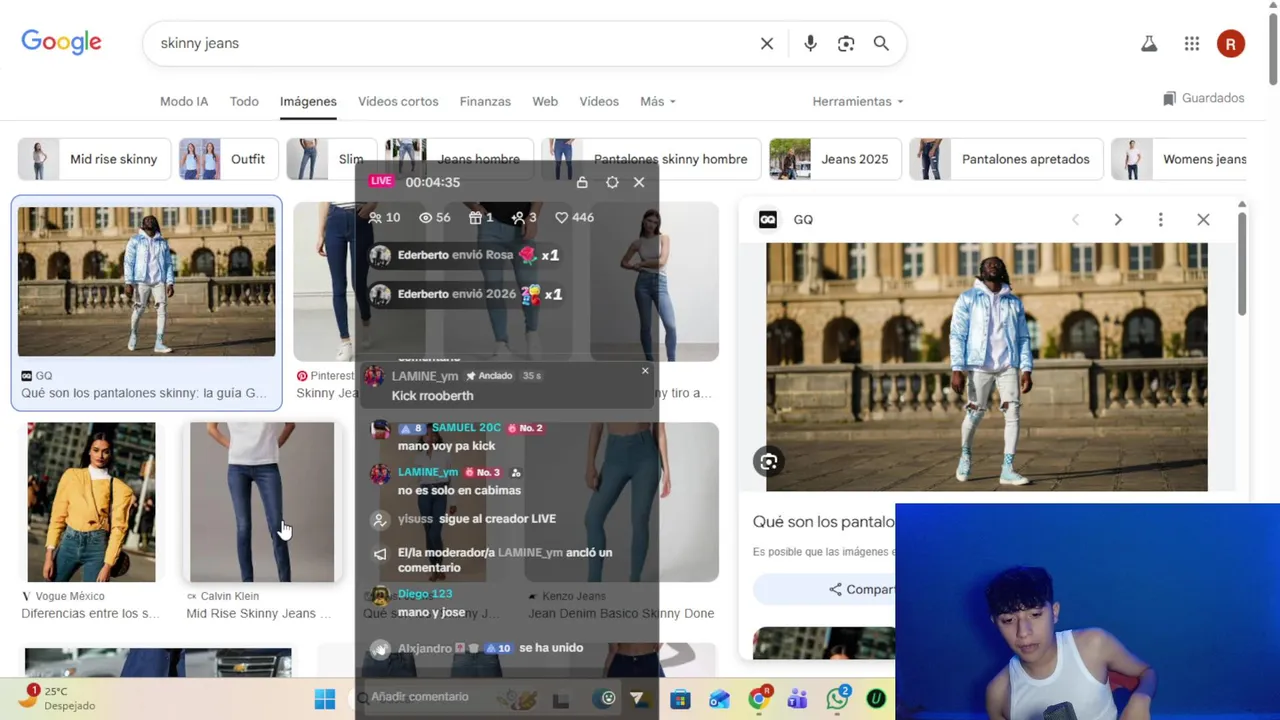
Task: Open the GQ light-blue jacket thumbnail result
Action: click(x=146, y=281)
